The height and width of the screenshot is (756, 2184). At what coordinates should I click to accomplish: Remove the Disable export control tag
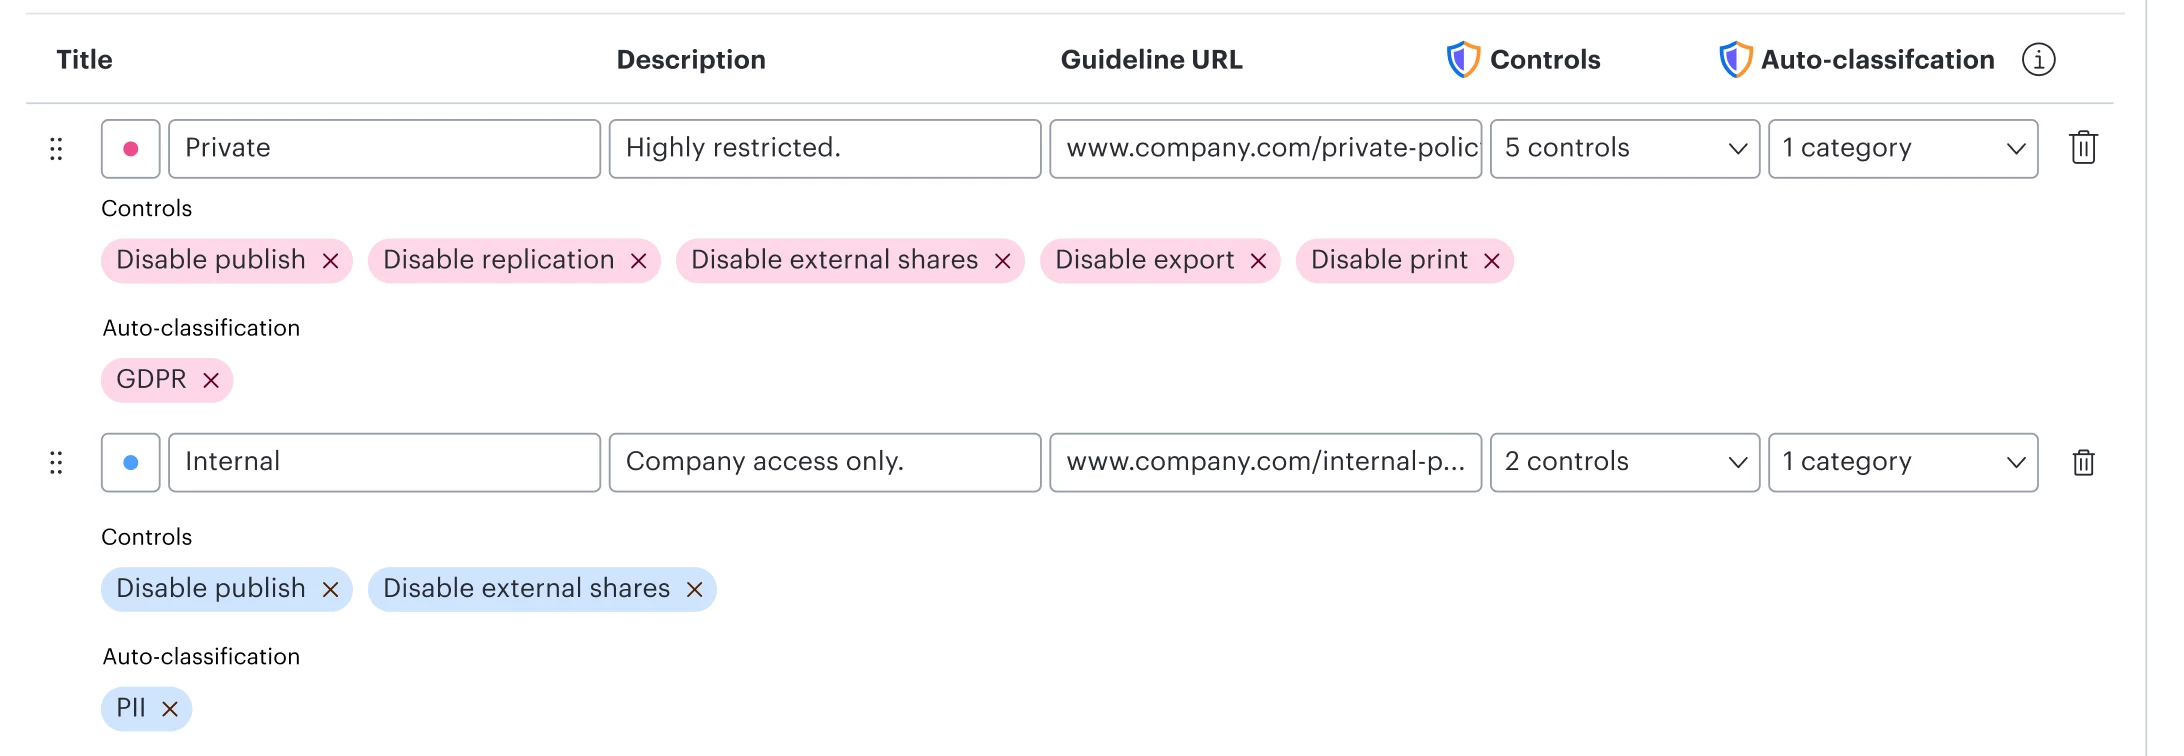click(1258, 261)
